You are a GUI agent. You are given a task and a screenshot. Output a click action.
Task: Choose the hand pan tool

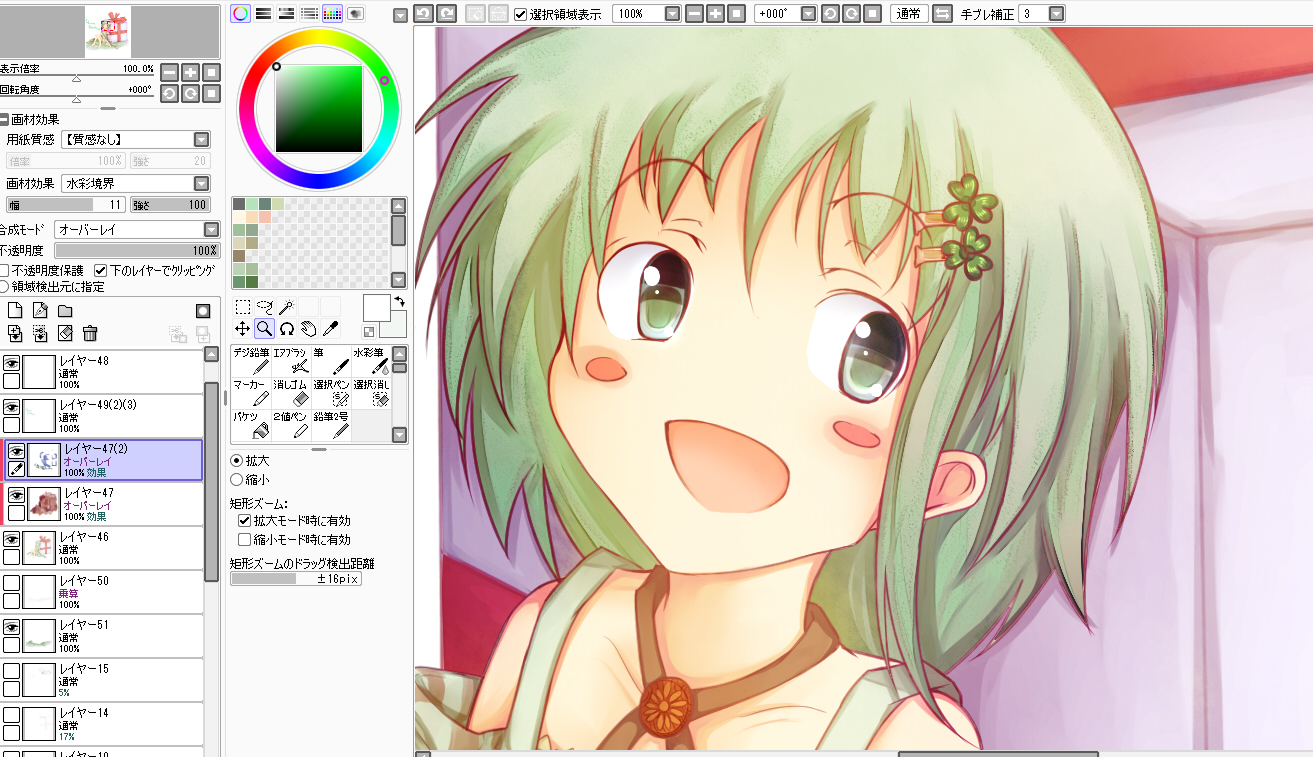[308, 328]
